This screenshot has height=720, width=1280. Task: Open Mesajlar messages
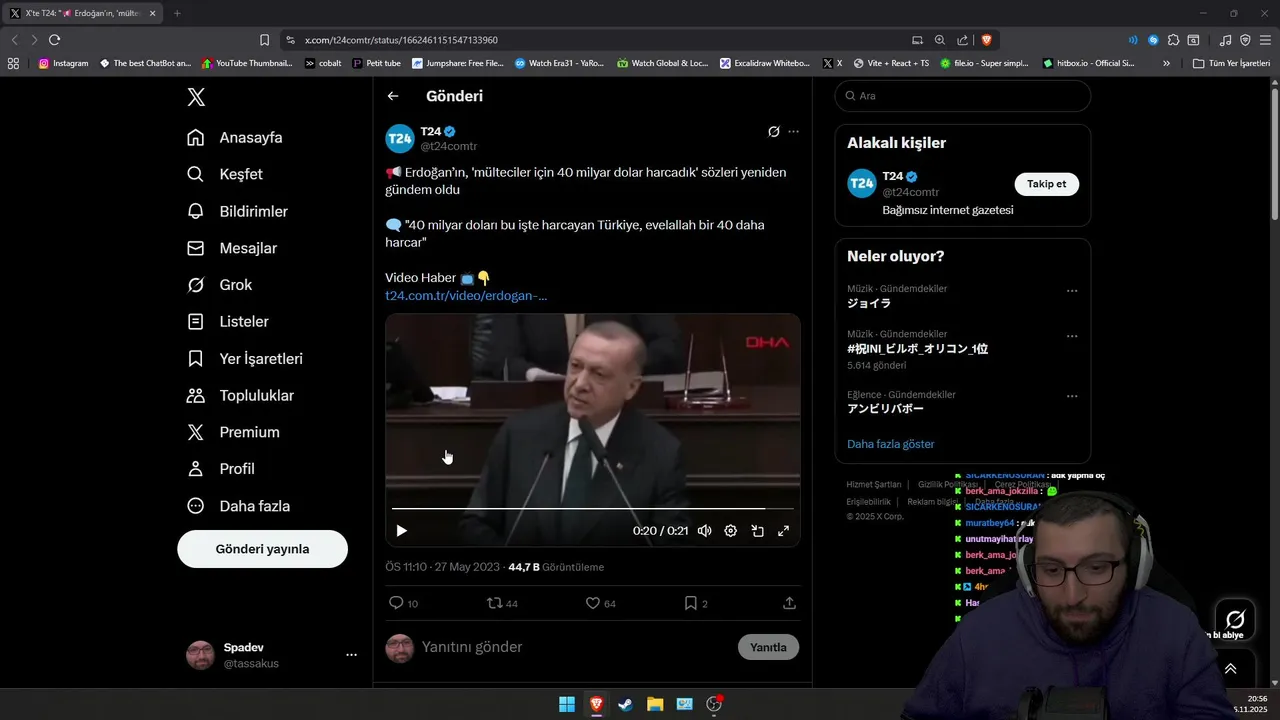click(x=232, y=248)
